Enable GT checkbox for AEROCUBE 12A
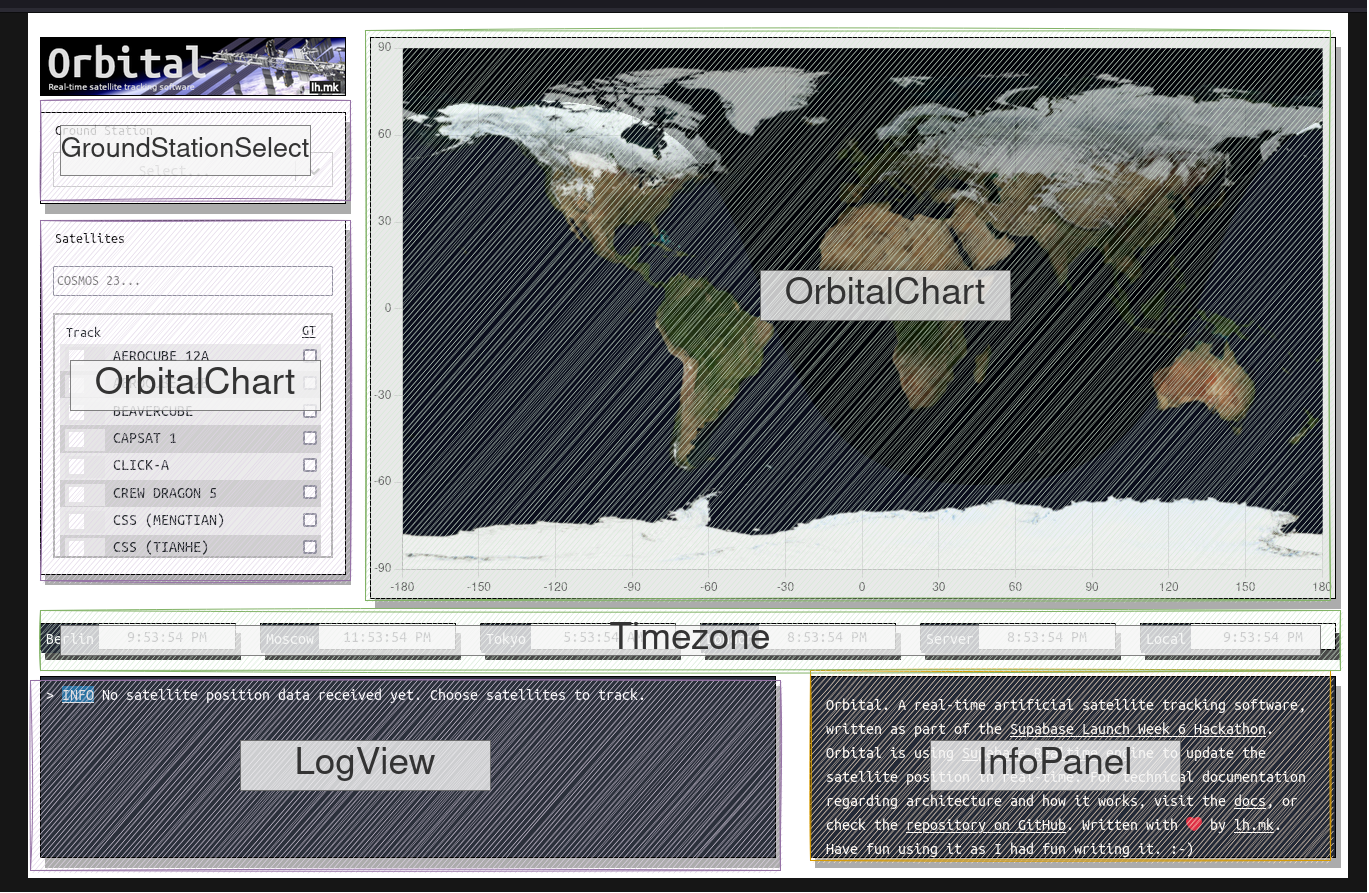 [310, 356]
